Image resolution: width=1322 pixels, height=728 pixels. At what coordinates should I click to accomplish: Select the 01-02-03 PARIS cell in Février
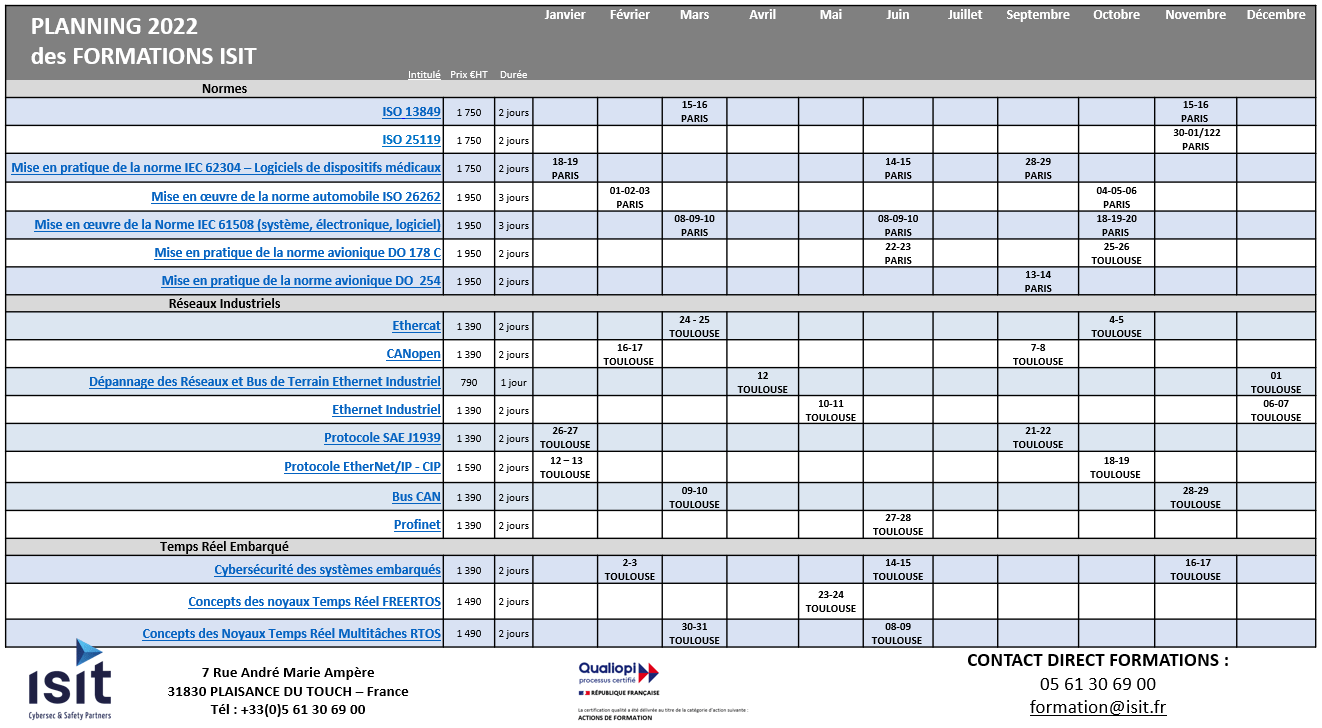point(629,197)
